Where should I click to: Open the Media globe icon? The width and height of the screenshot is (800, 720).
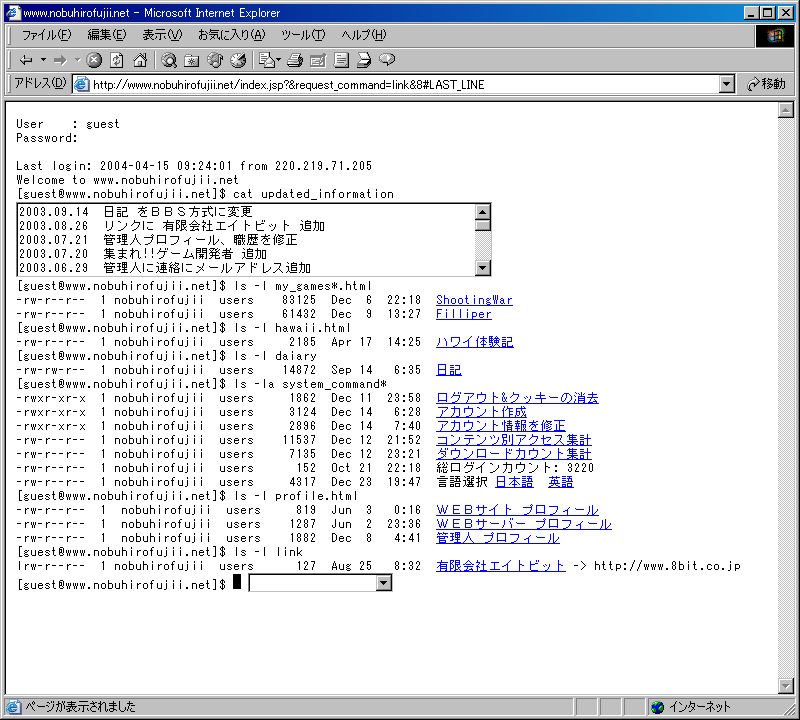click(x=215, y=60)
